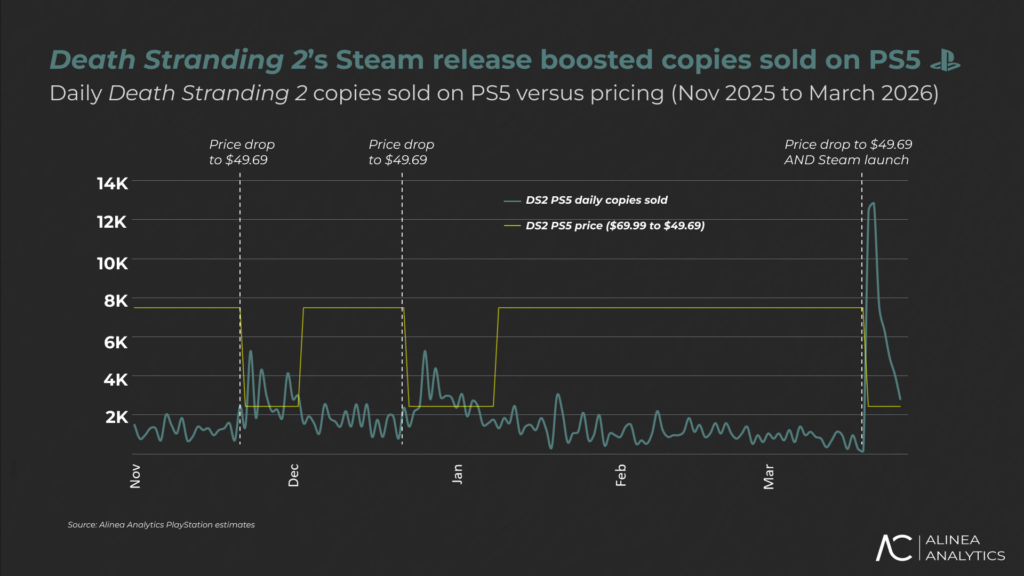This screenshot has width=1024, height=576.
Task: Click the 14K y-axis label
Action: coord(111,183)
